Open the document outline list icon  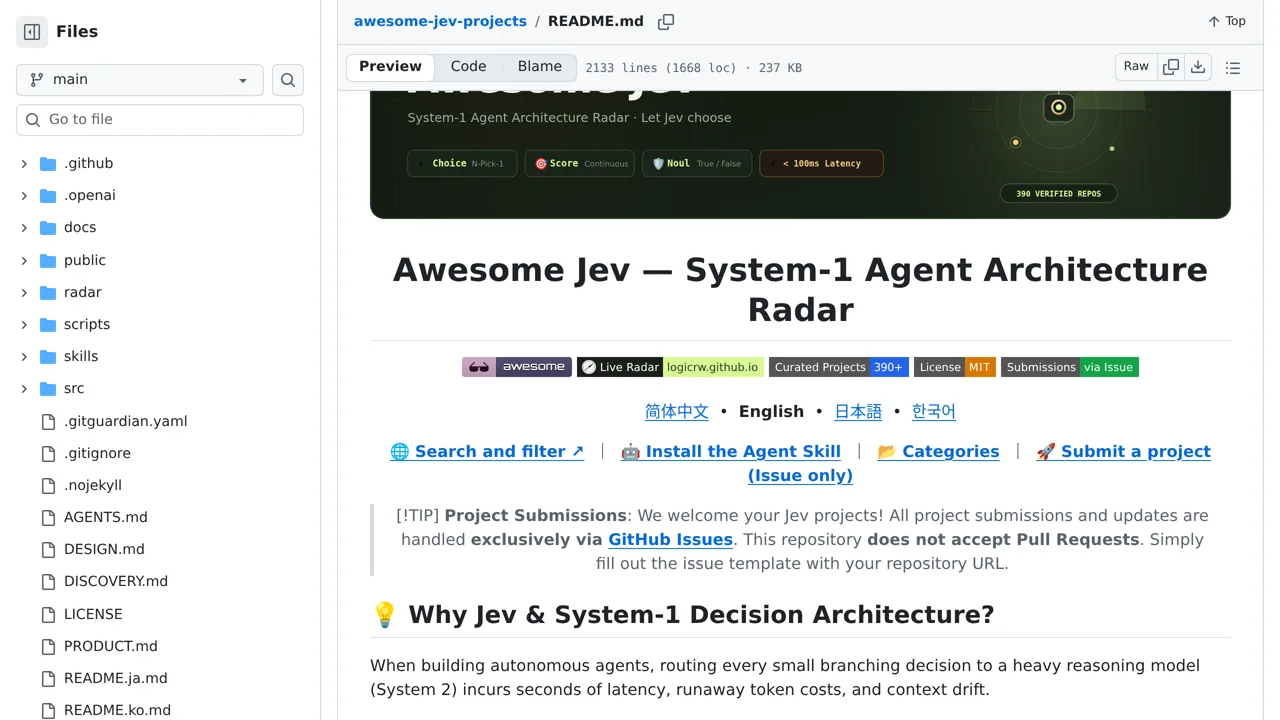[x=1233, y=68]
